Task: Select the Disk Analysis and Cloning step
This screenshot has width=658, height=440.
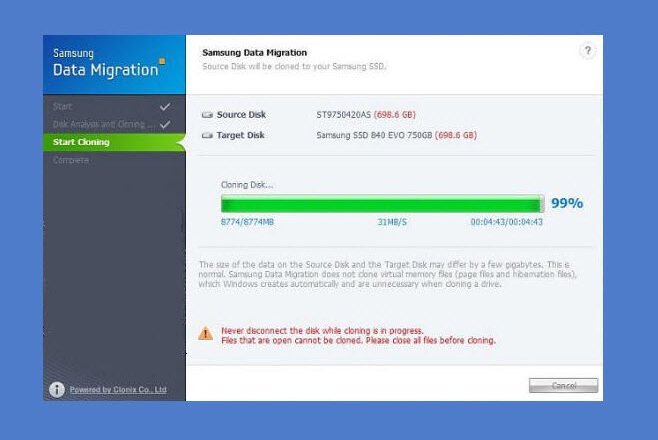Action: pos(114,125)
